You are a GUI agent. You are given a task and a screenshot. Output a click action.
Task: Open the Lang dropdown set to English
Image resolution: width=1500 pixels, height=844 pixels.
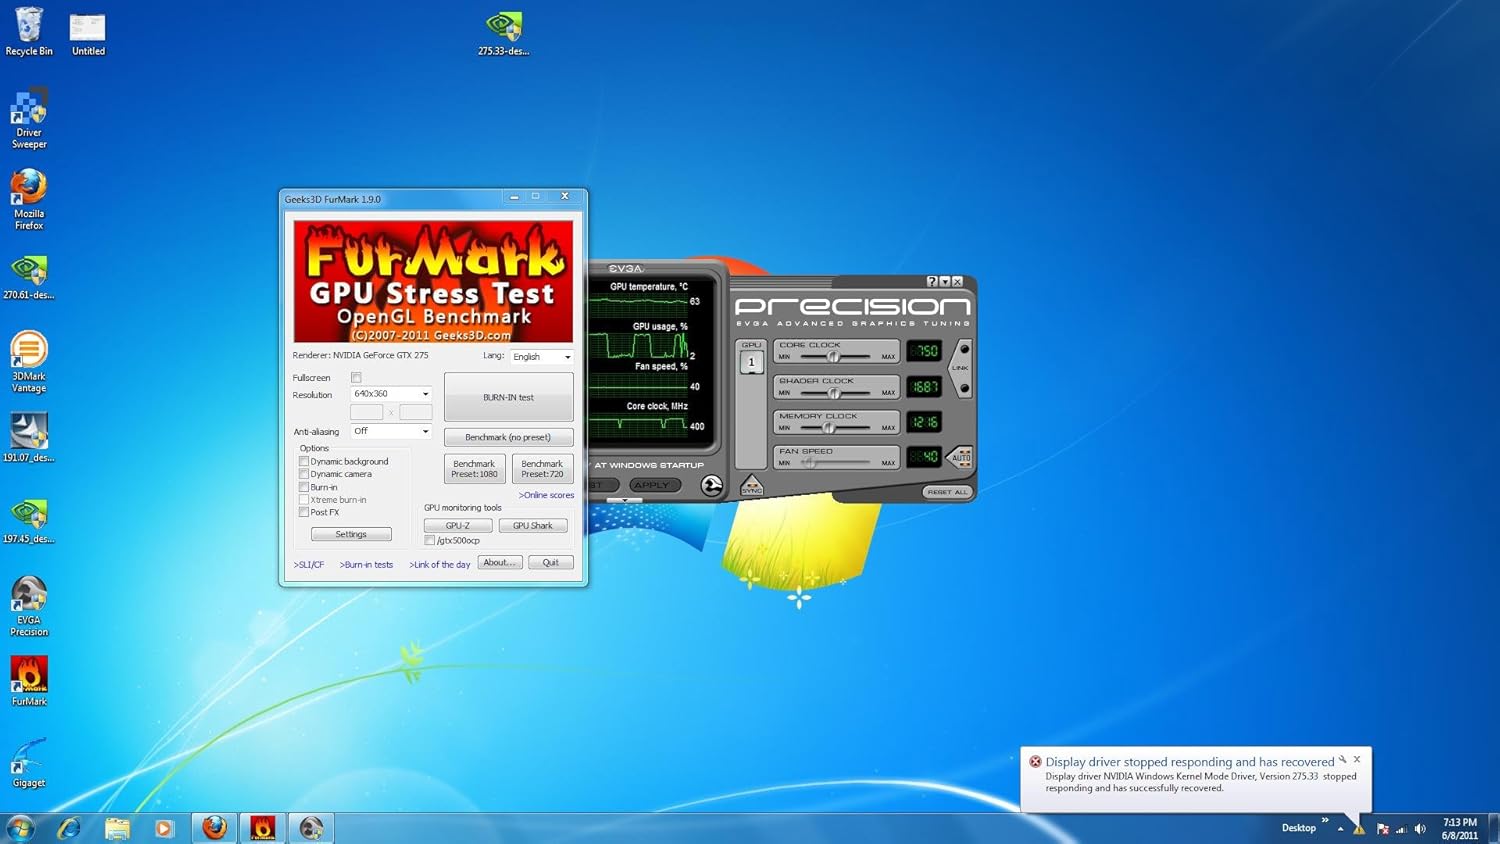click(x=542, y=357)
